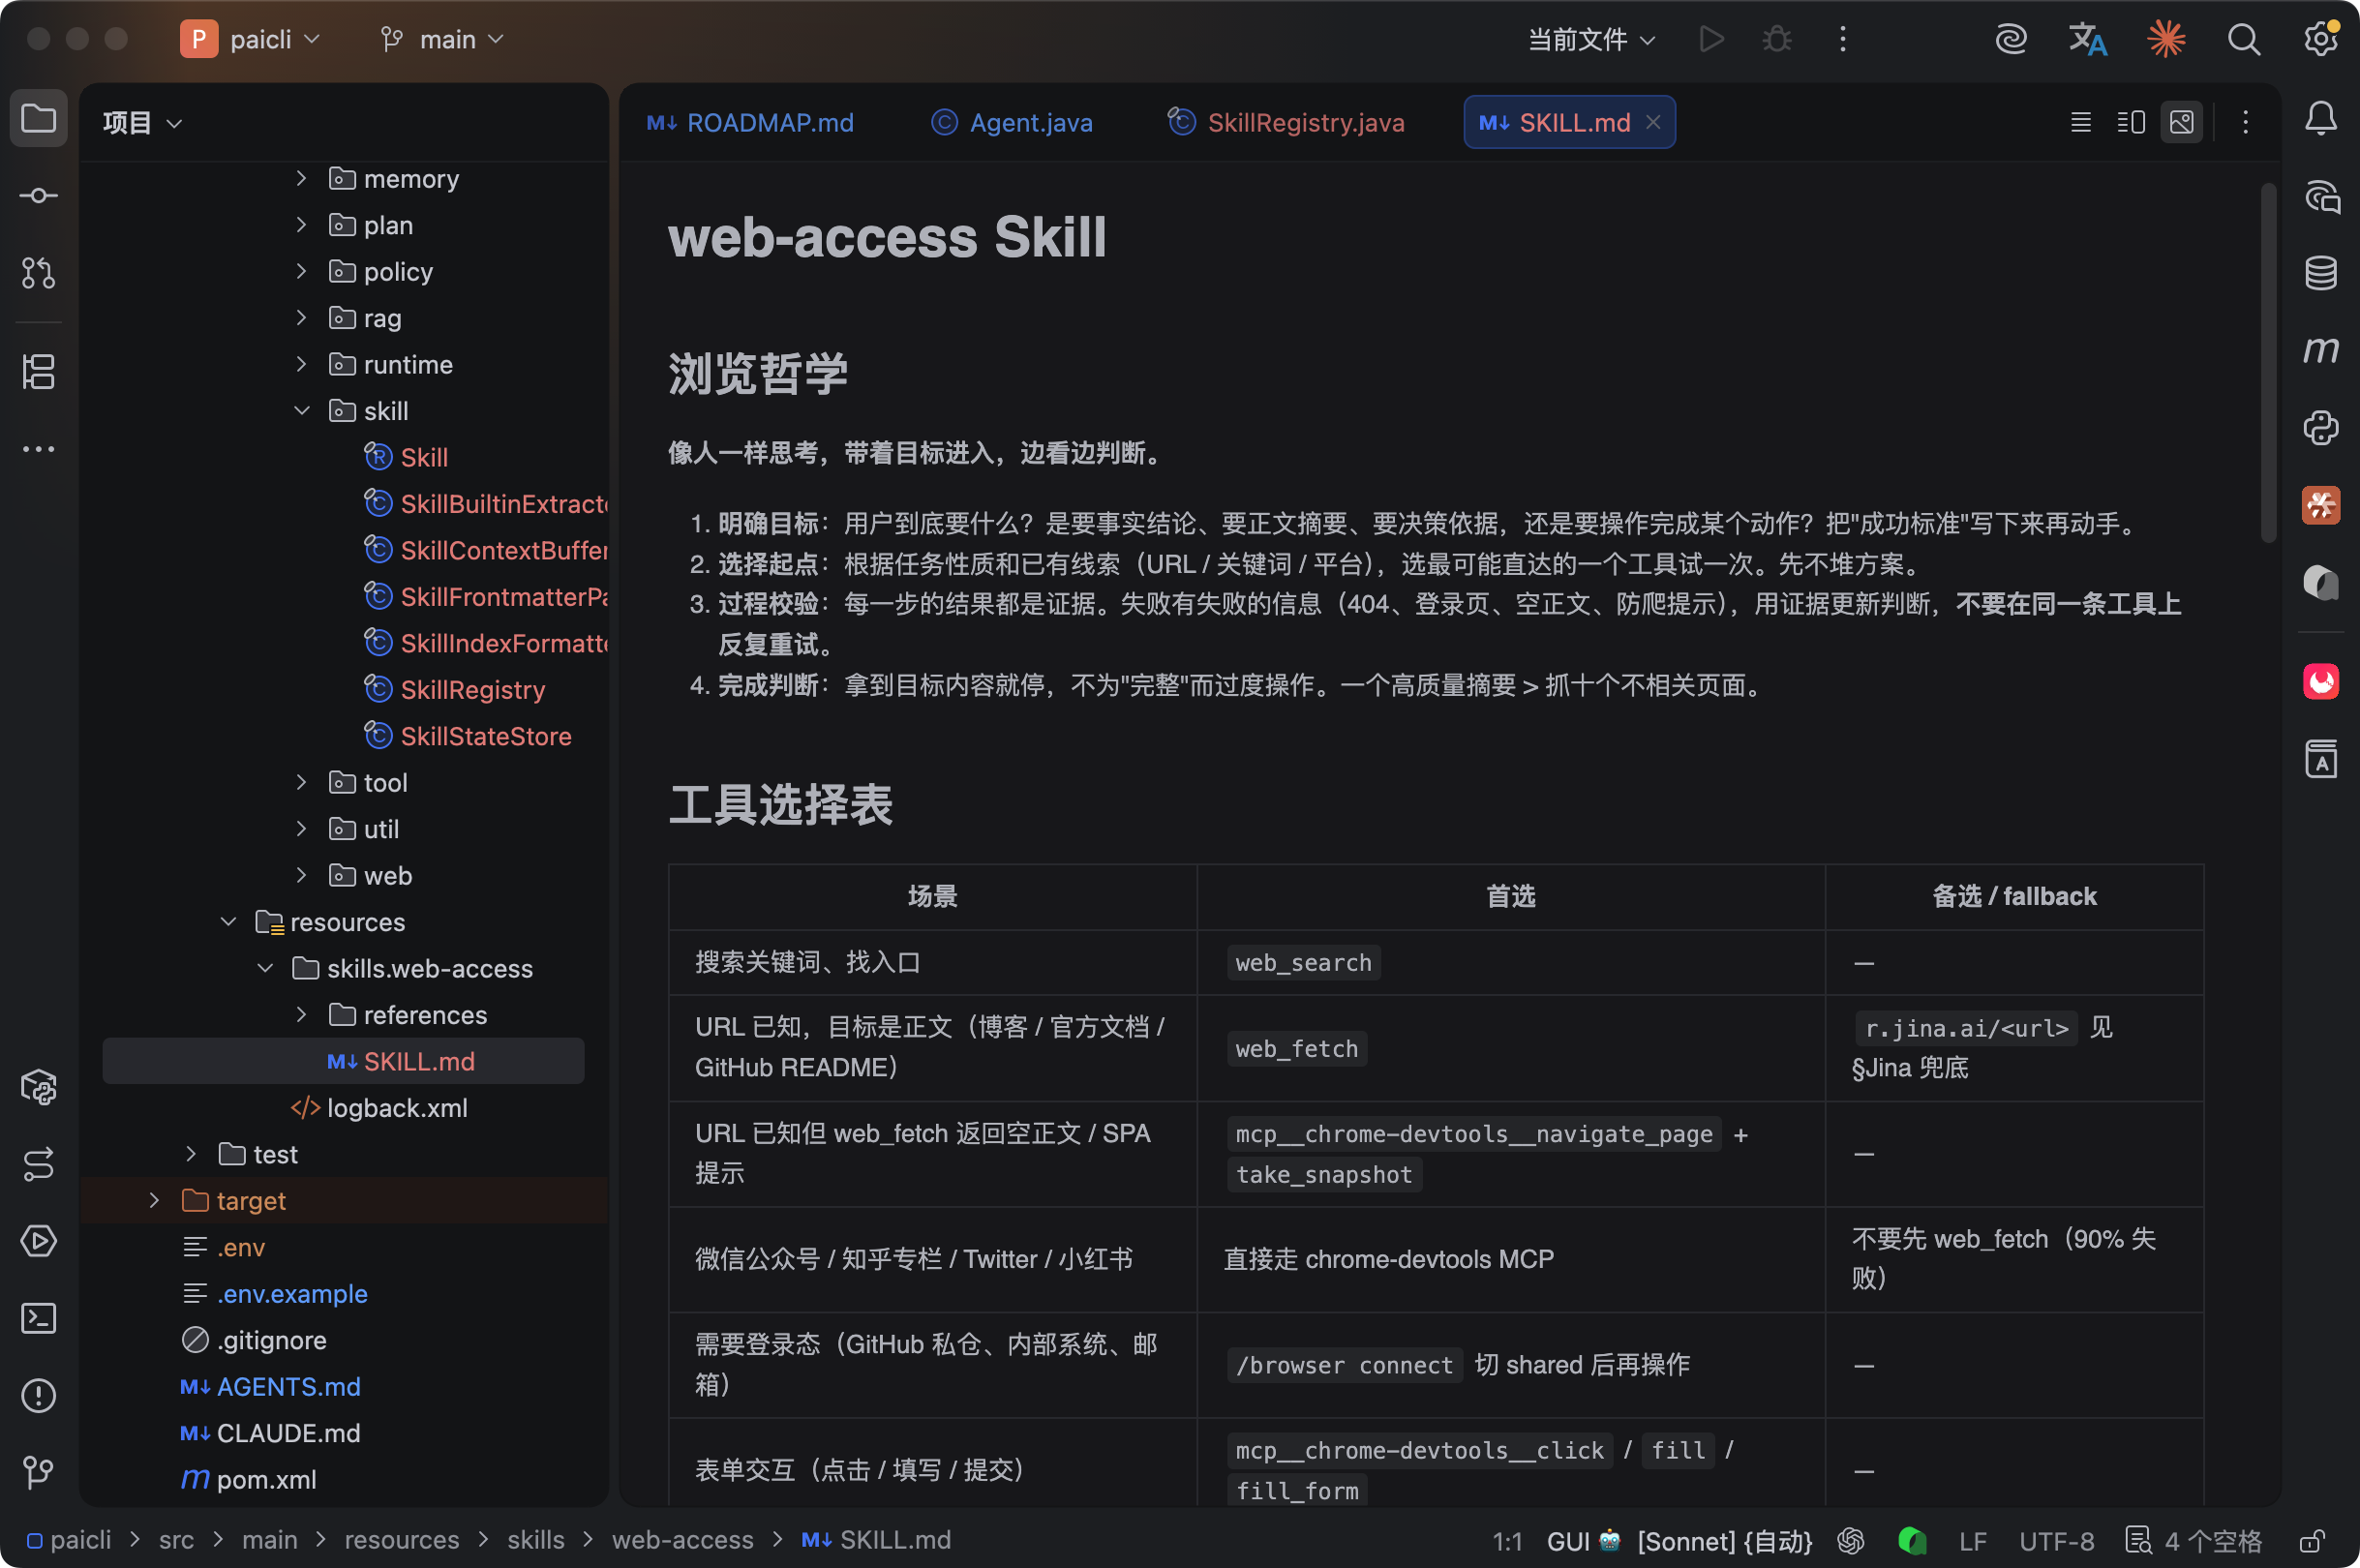The image size is (2360, 1568).
Task: Expand the runtime folder
Action: 301,365
